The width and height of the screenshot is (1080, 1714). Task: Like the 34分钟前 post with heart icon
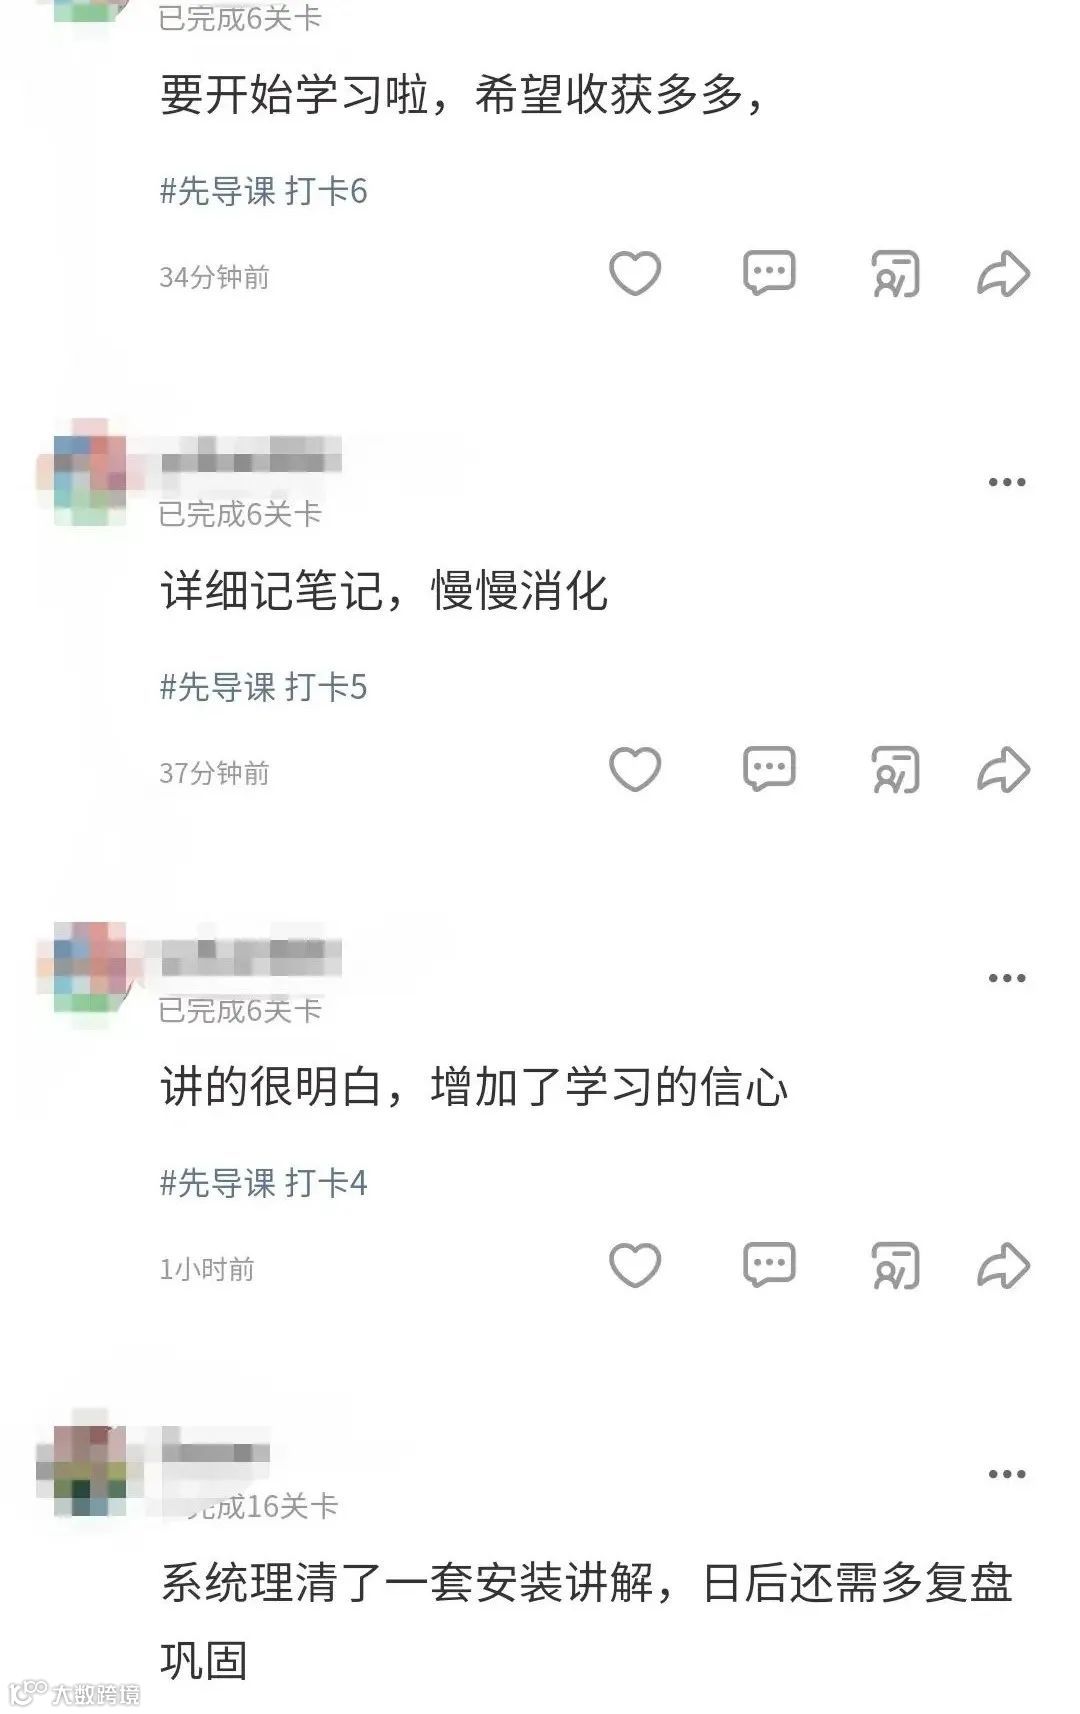pos(635,273)
